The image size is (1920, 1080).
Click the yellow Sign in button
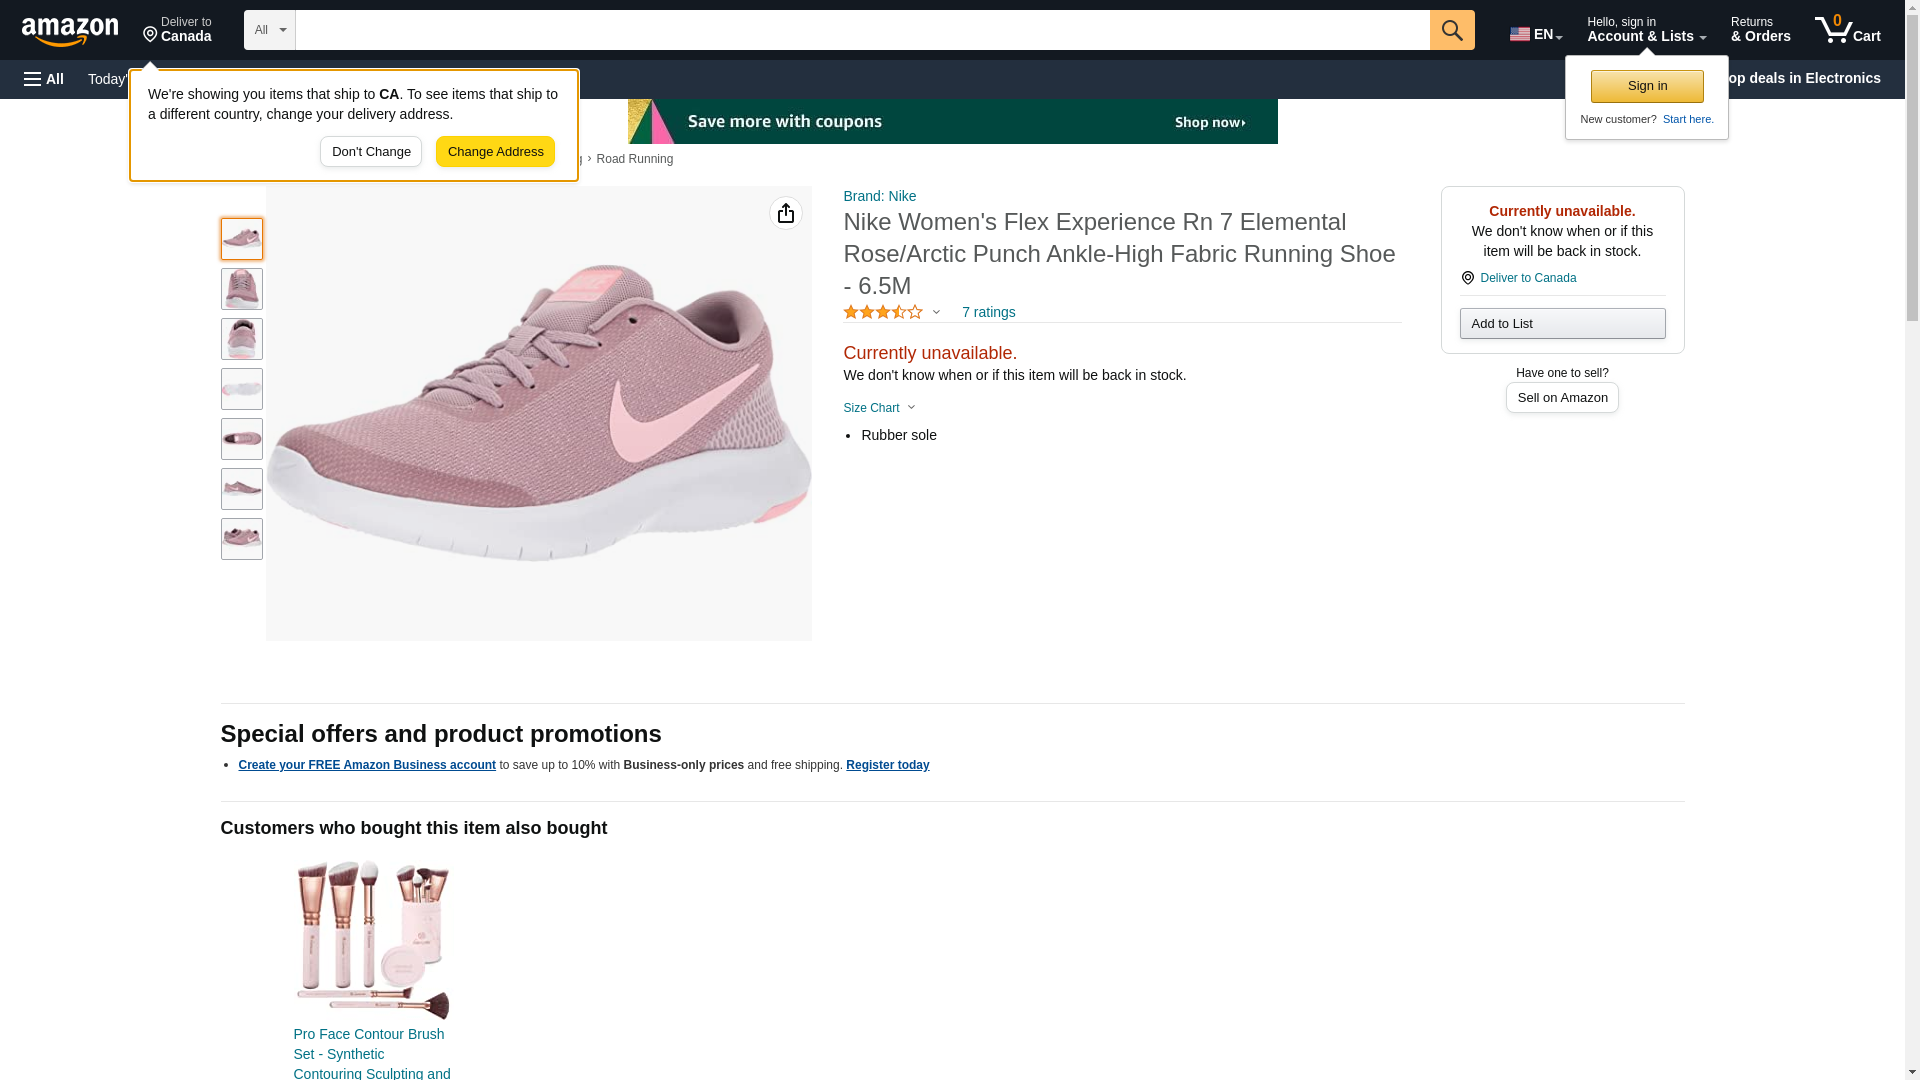[x=1646, y=86]
